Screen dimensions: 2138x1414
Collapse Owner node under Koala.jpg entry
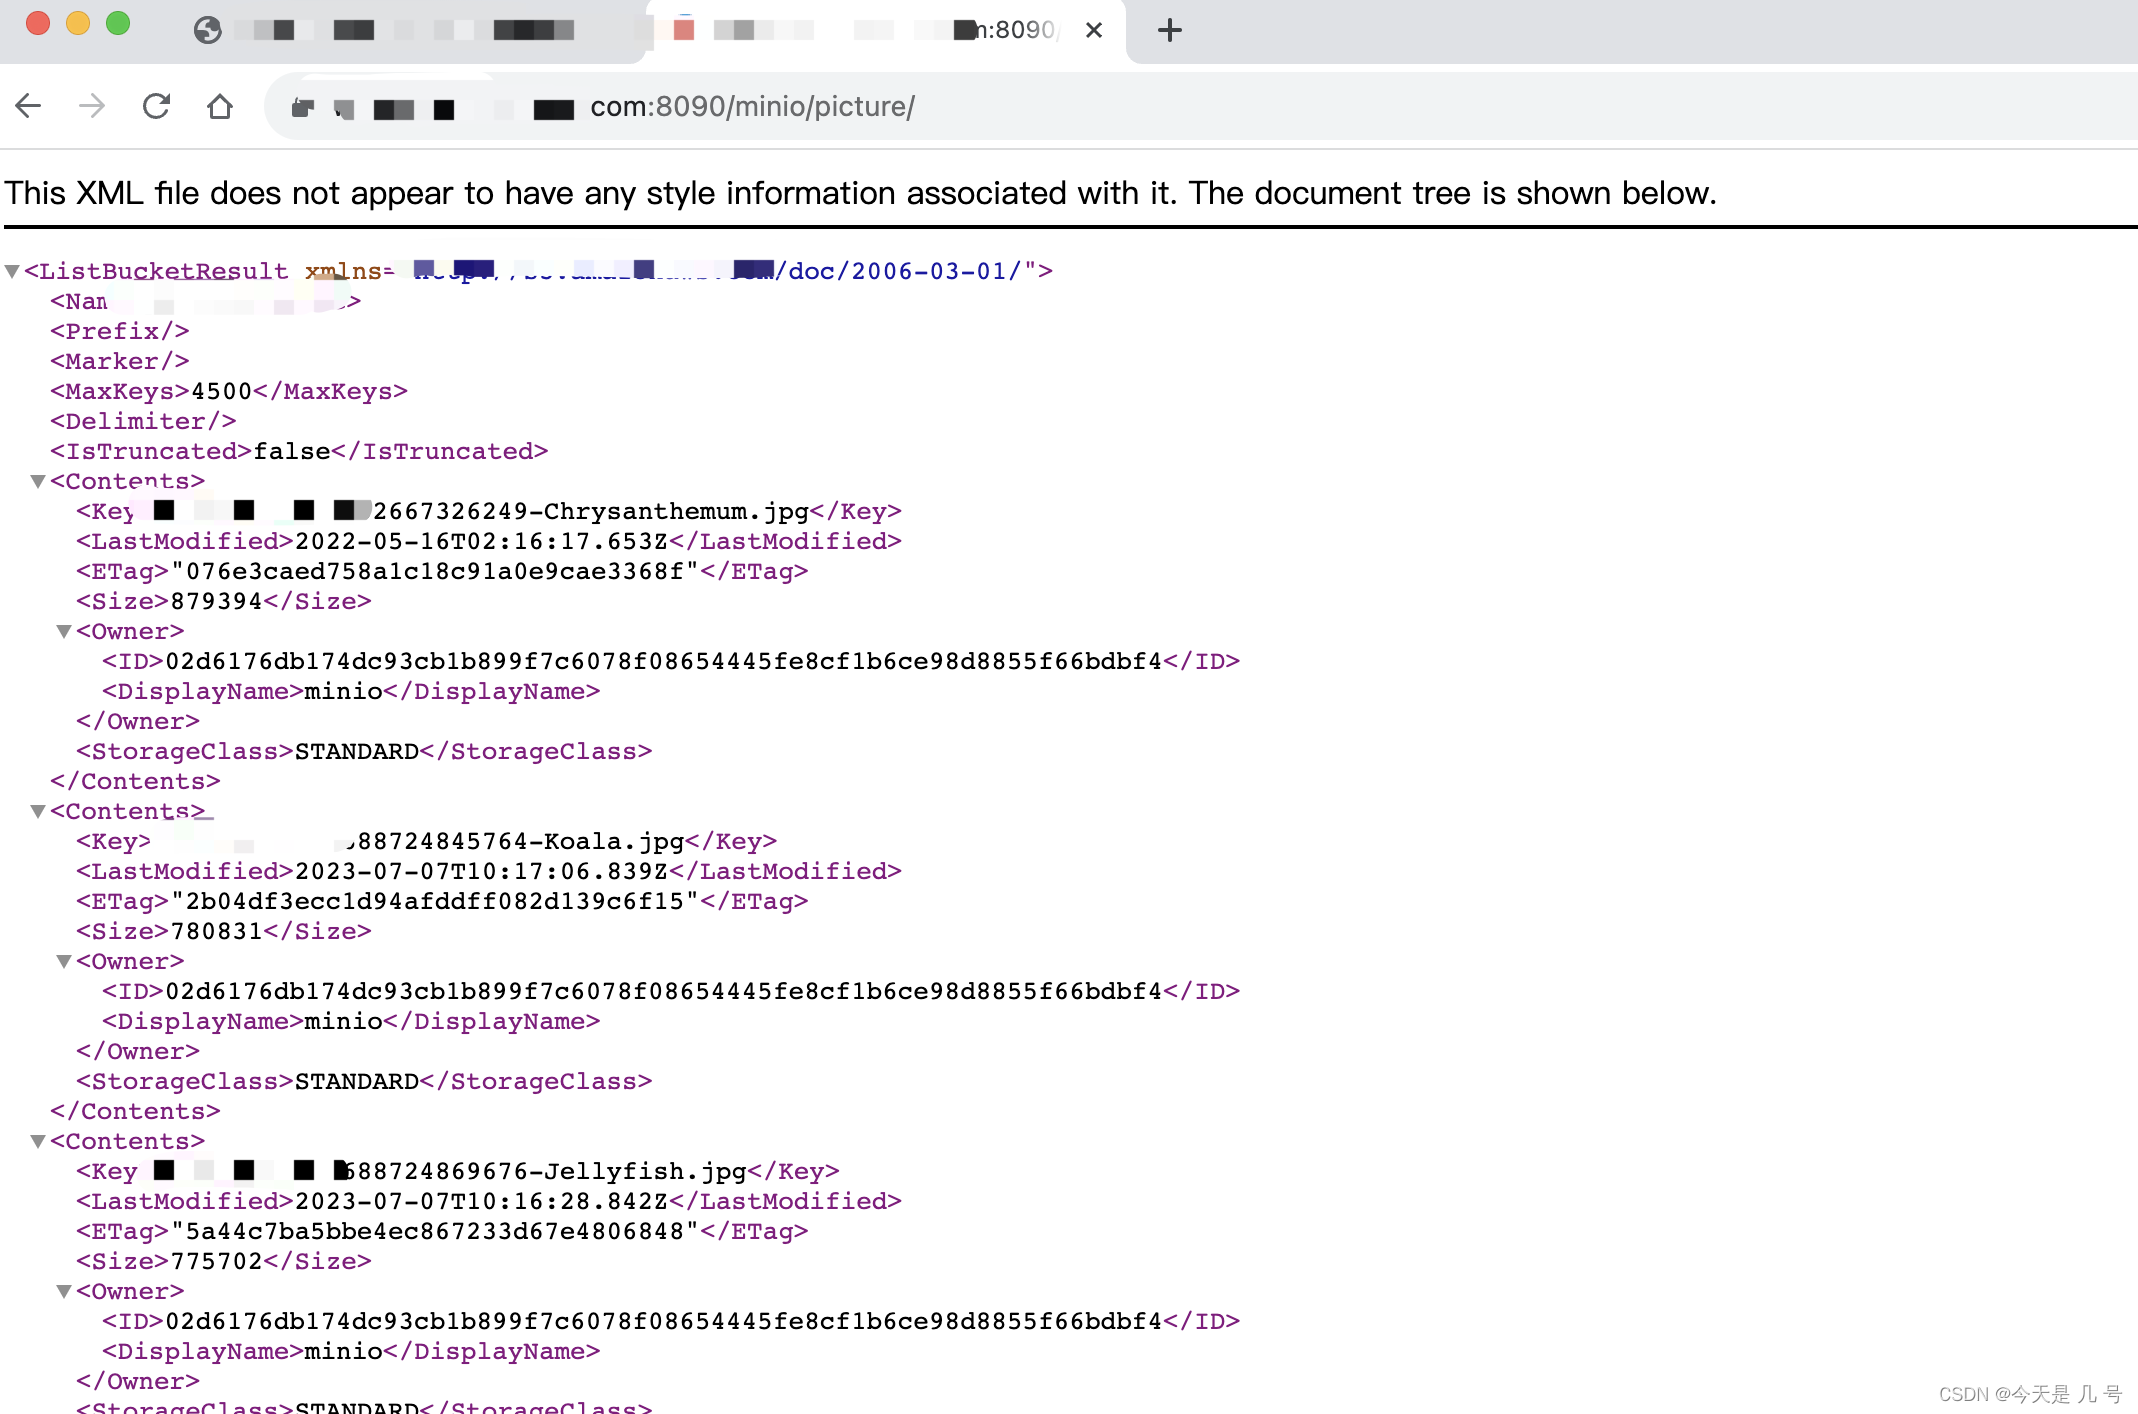(64, 961)
